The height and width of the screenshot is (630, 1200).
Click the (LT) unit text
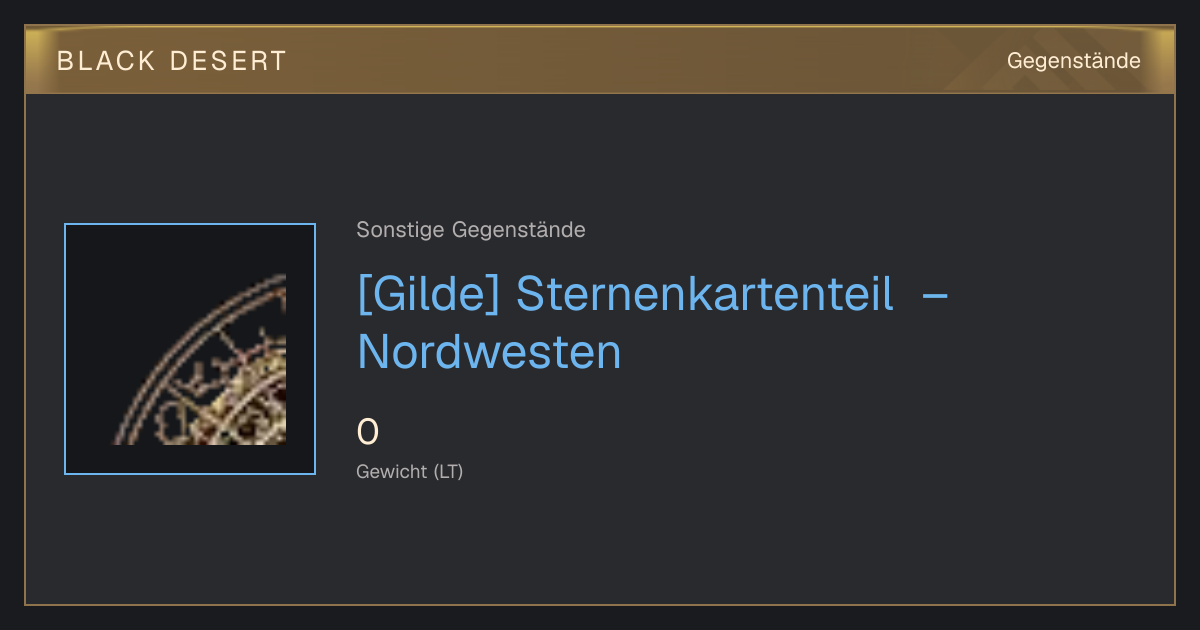coord(448,471)
